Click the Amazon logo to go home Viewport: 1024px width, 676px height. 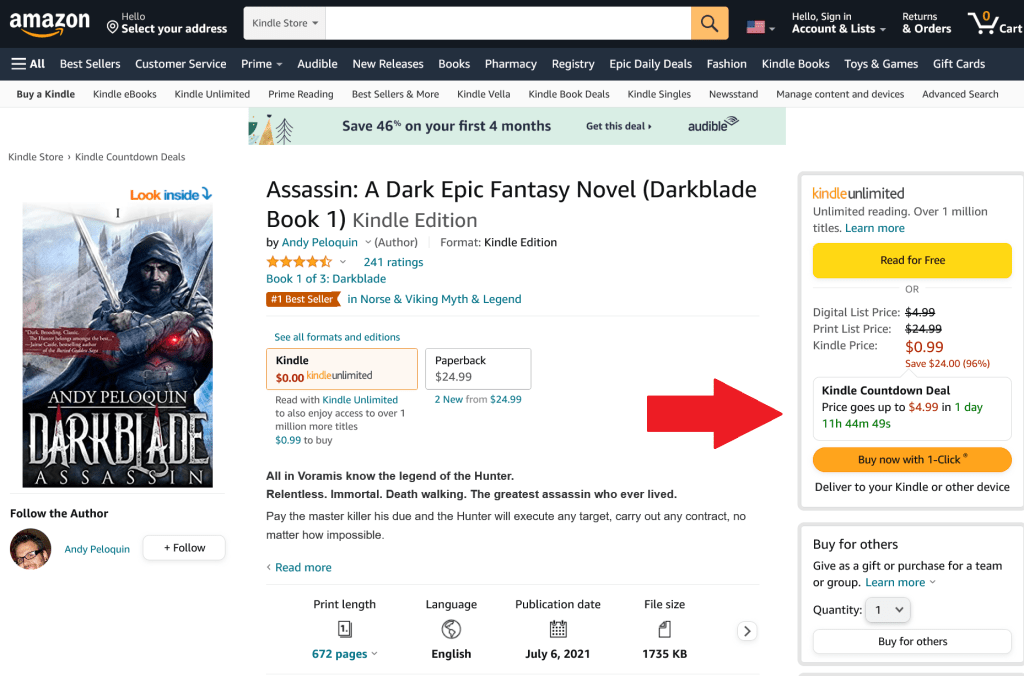pyautogui.click(x=49, y=24)
